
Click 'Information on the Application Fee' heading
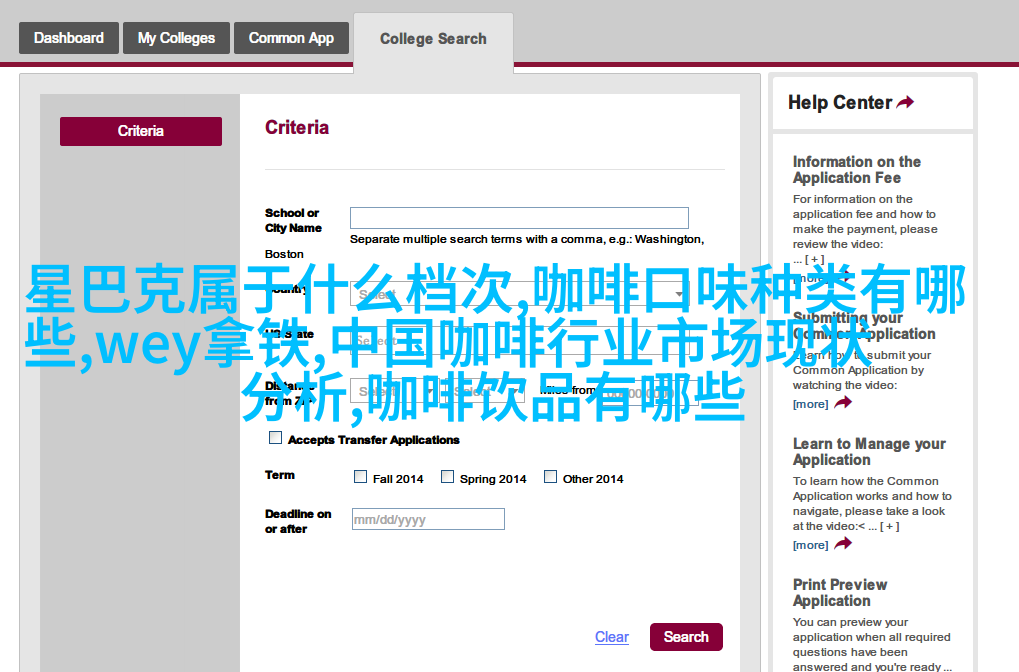tap(857, 170)
